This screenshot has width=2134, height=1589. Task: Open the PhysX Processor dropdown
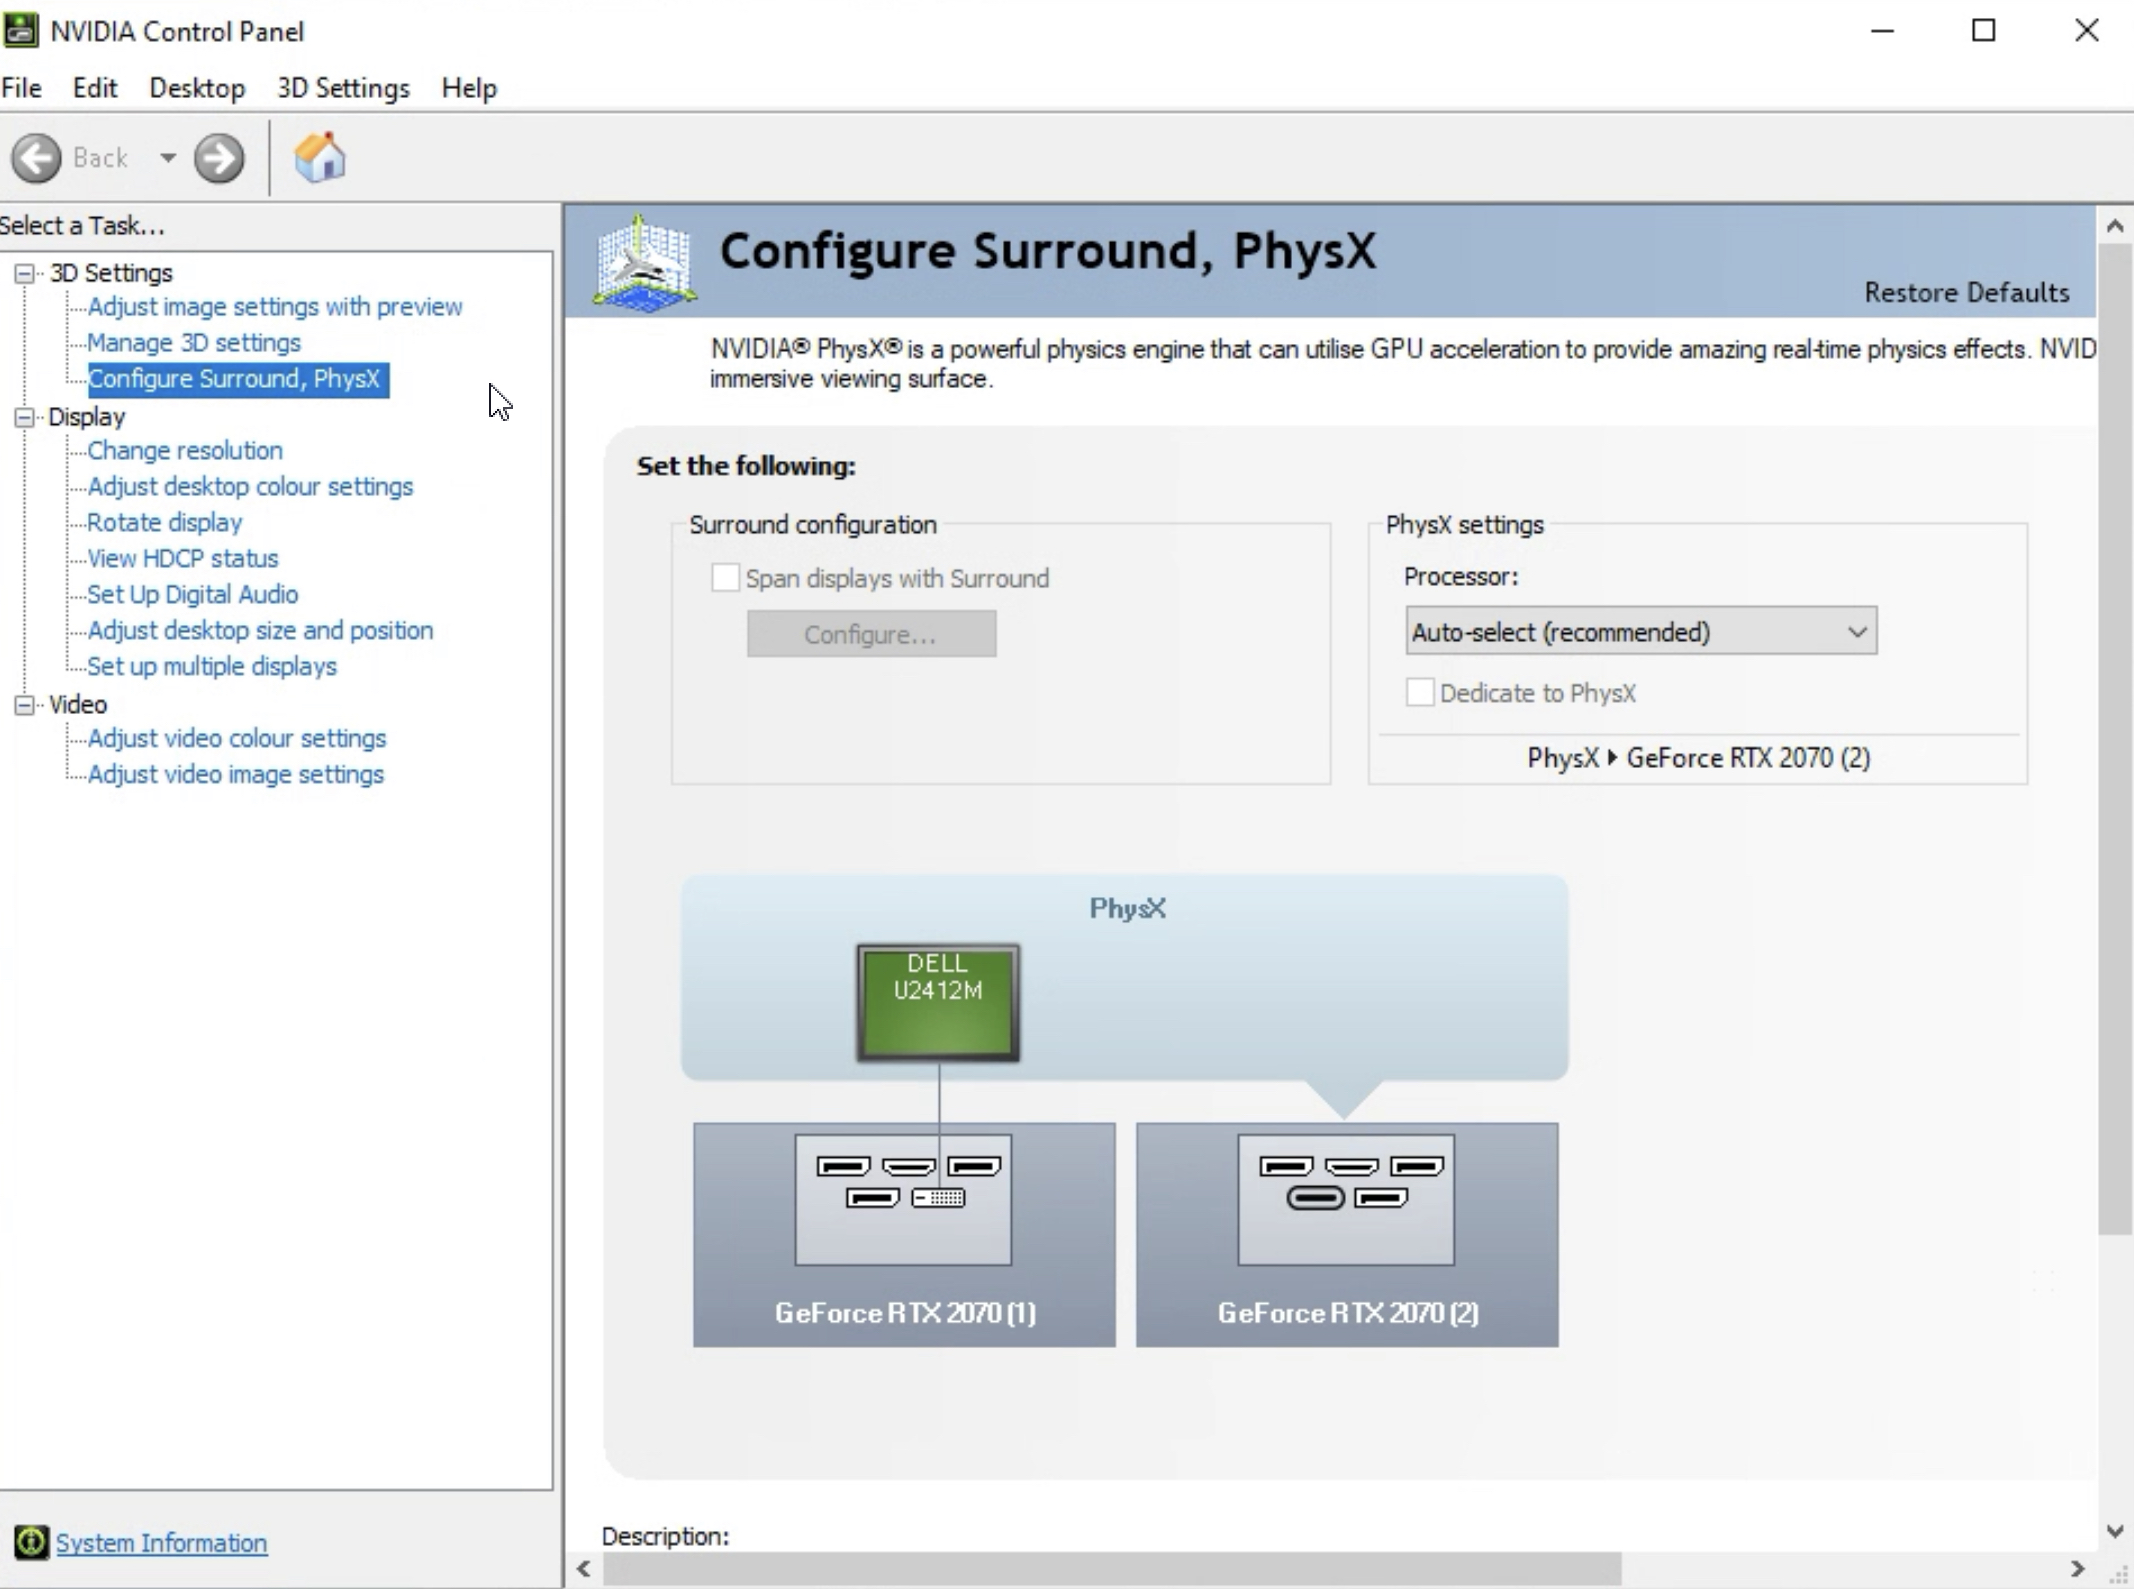point(1640,631)
